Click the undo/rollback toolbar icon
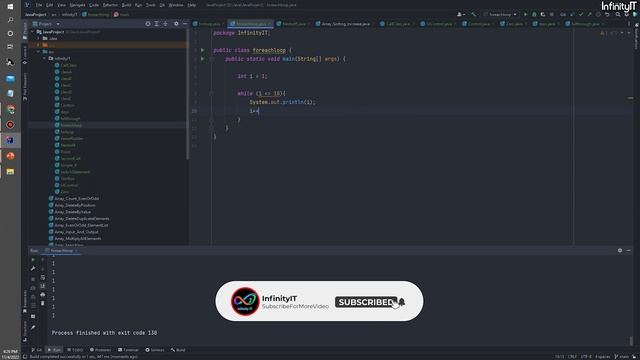The image size is (640, 360). [x=607, y=14]
